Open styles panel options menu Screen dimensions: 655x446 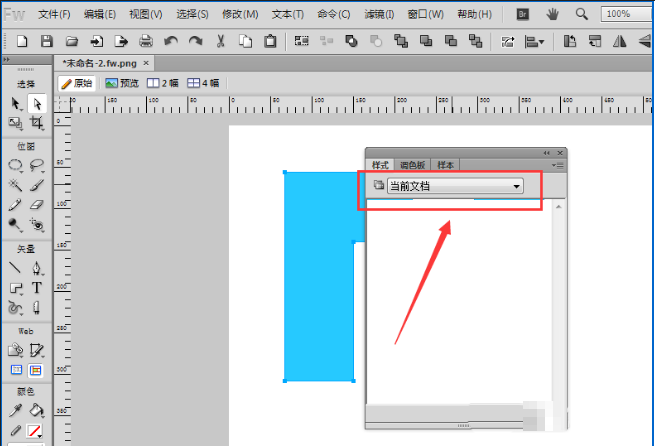[558, 165]
